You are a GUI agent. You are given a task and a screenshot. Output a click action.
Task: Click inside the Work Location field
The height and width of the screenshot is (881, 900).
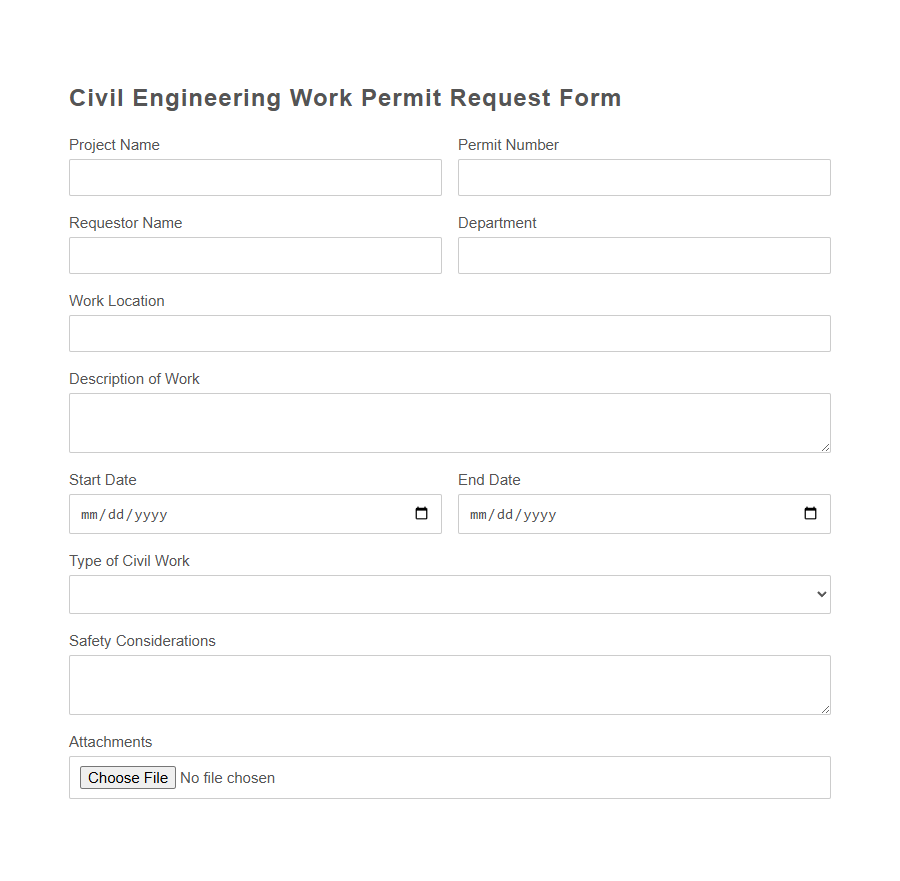pos(450,333)
